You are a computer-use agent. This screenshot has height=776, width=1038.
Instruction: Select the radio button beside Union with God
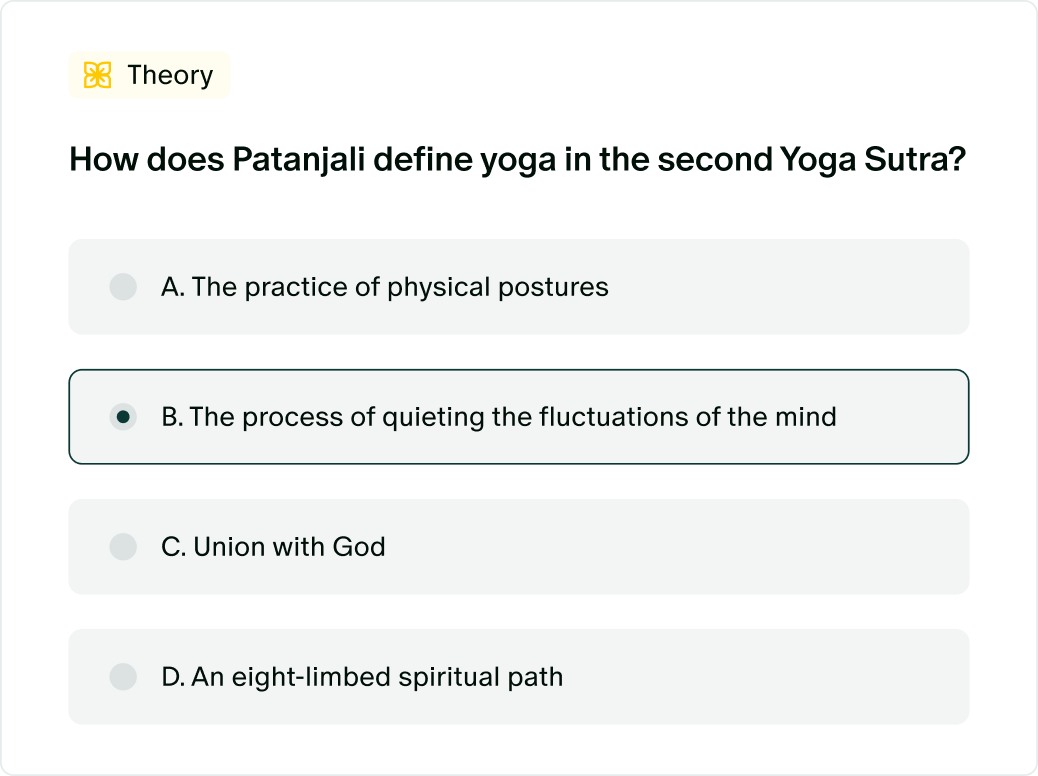pyautogui.click(x=123, y=547)
